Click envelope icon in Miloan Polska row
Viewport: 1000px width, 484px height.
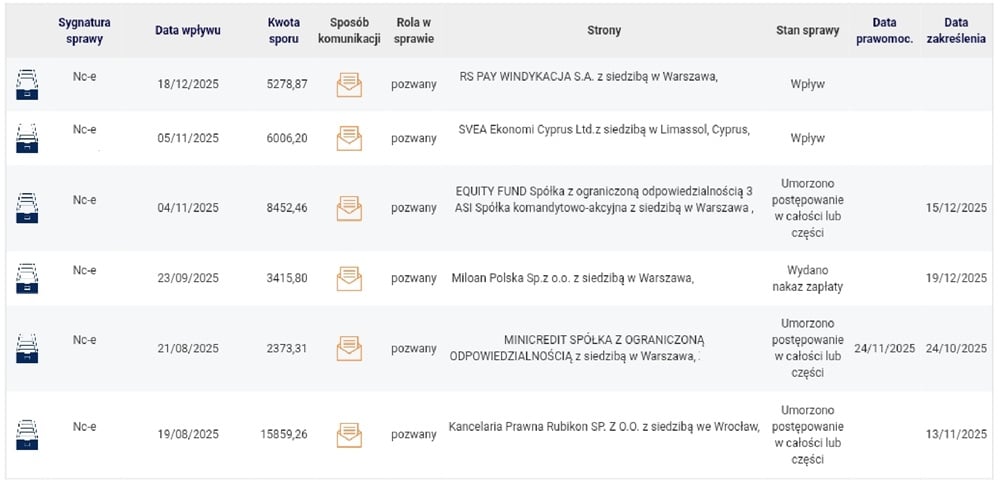tap(349, 277)
